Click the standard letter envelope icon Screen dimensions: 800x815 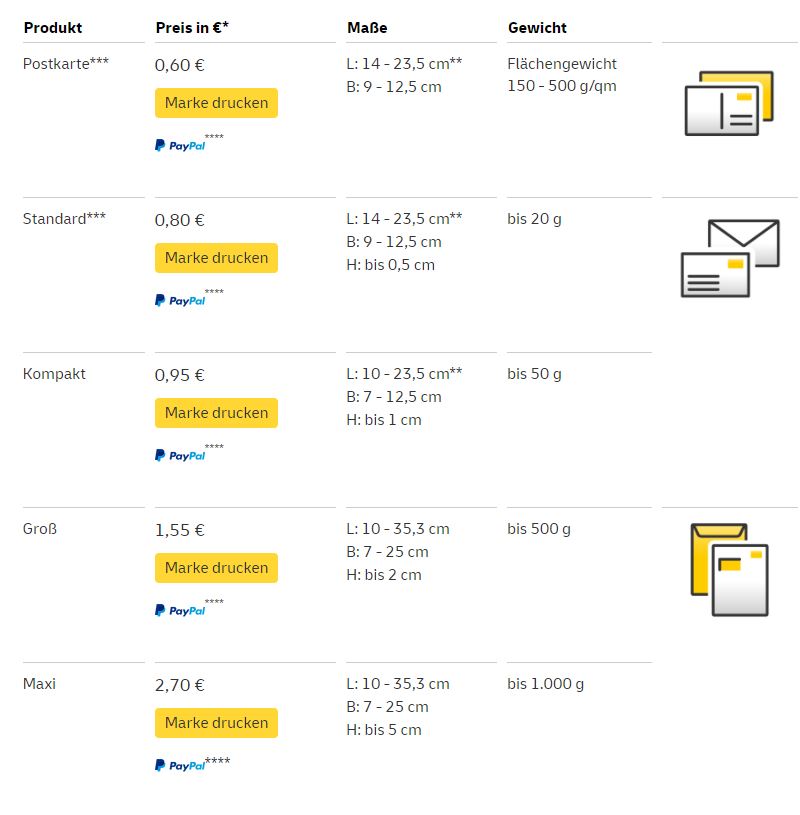pos(729,258)
